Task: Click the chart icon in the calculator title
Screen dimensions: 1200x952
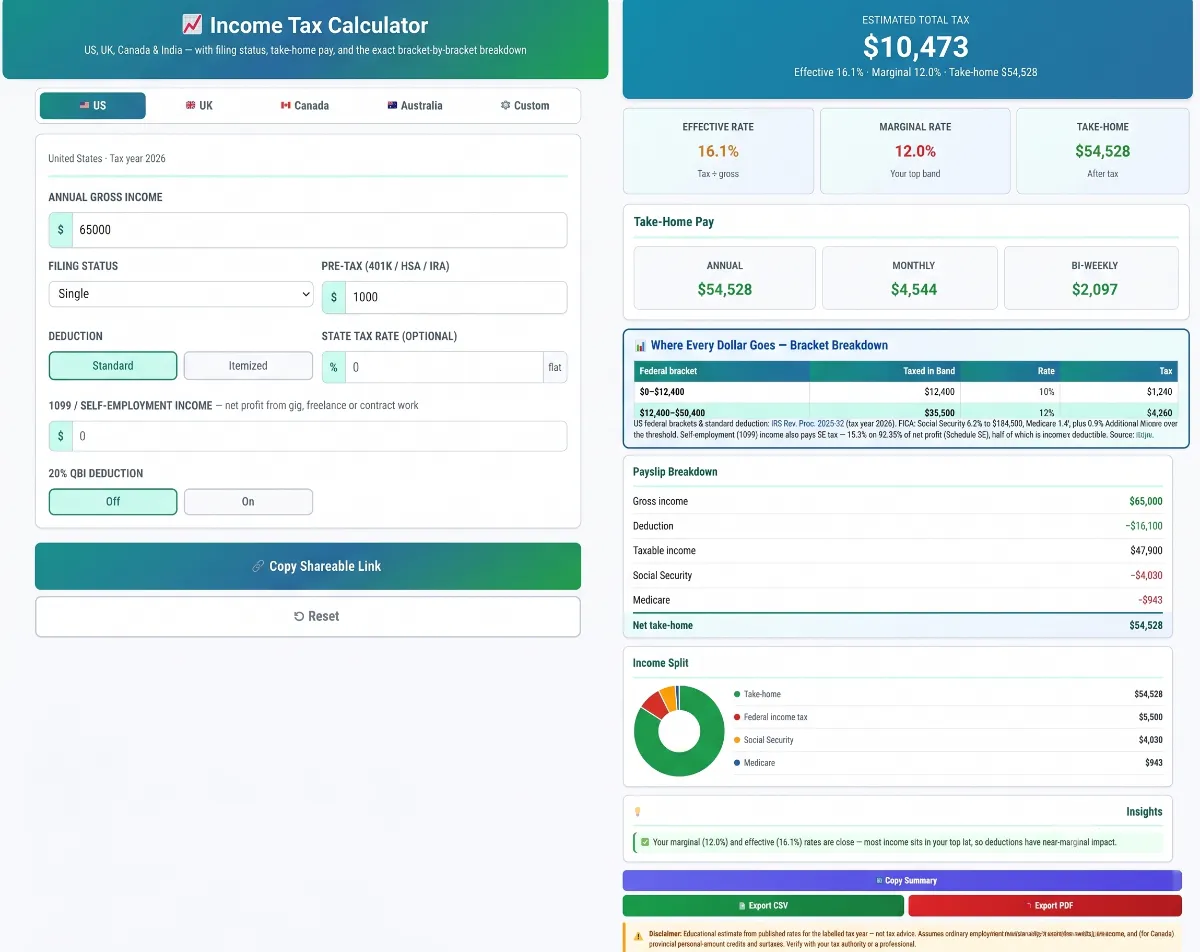Action: tap(192, 26)
